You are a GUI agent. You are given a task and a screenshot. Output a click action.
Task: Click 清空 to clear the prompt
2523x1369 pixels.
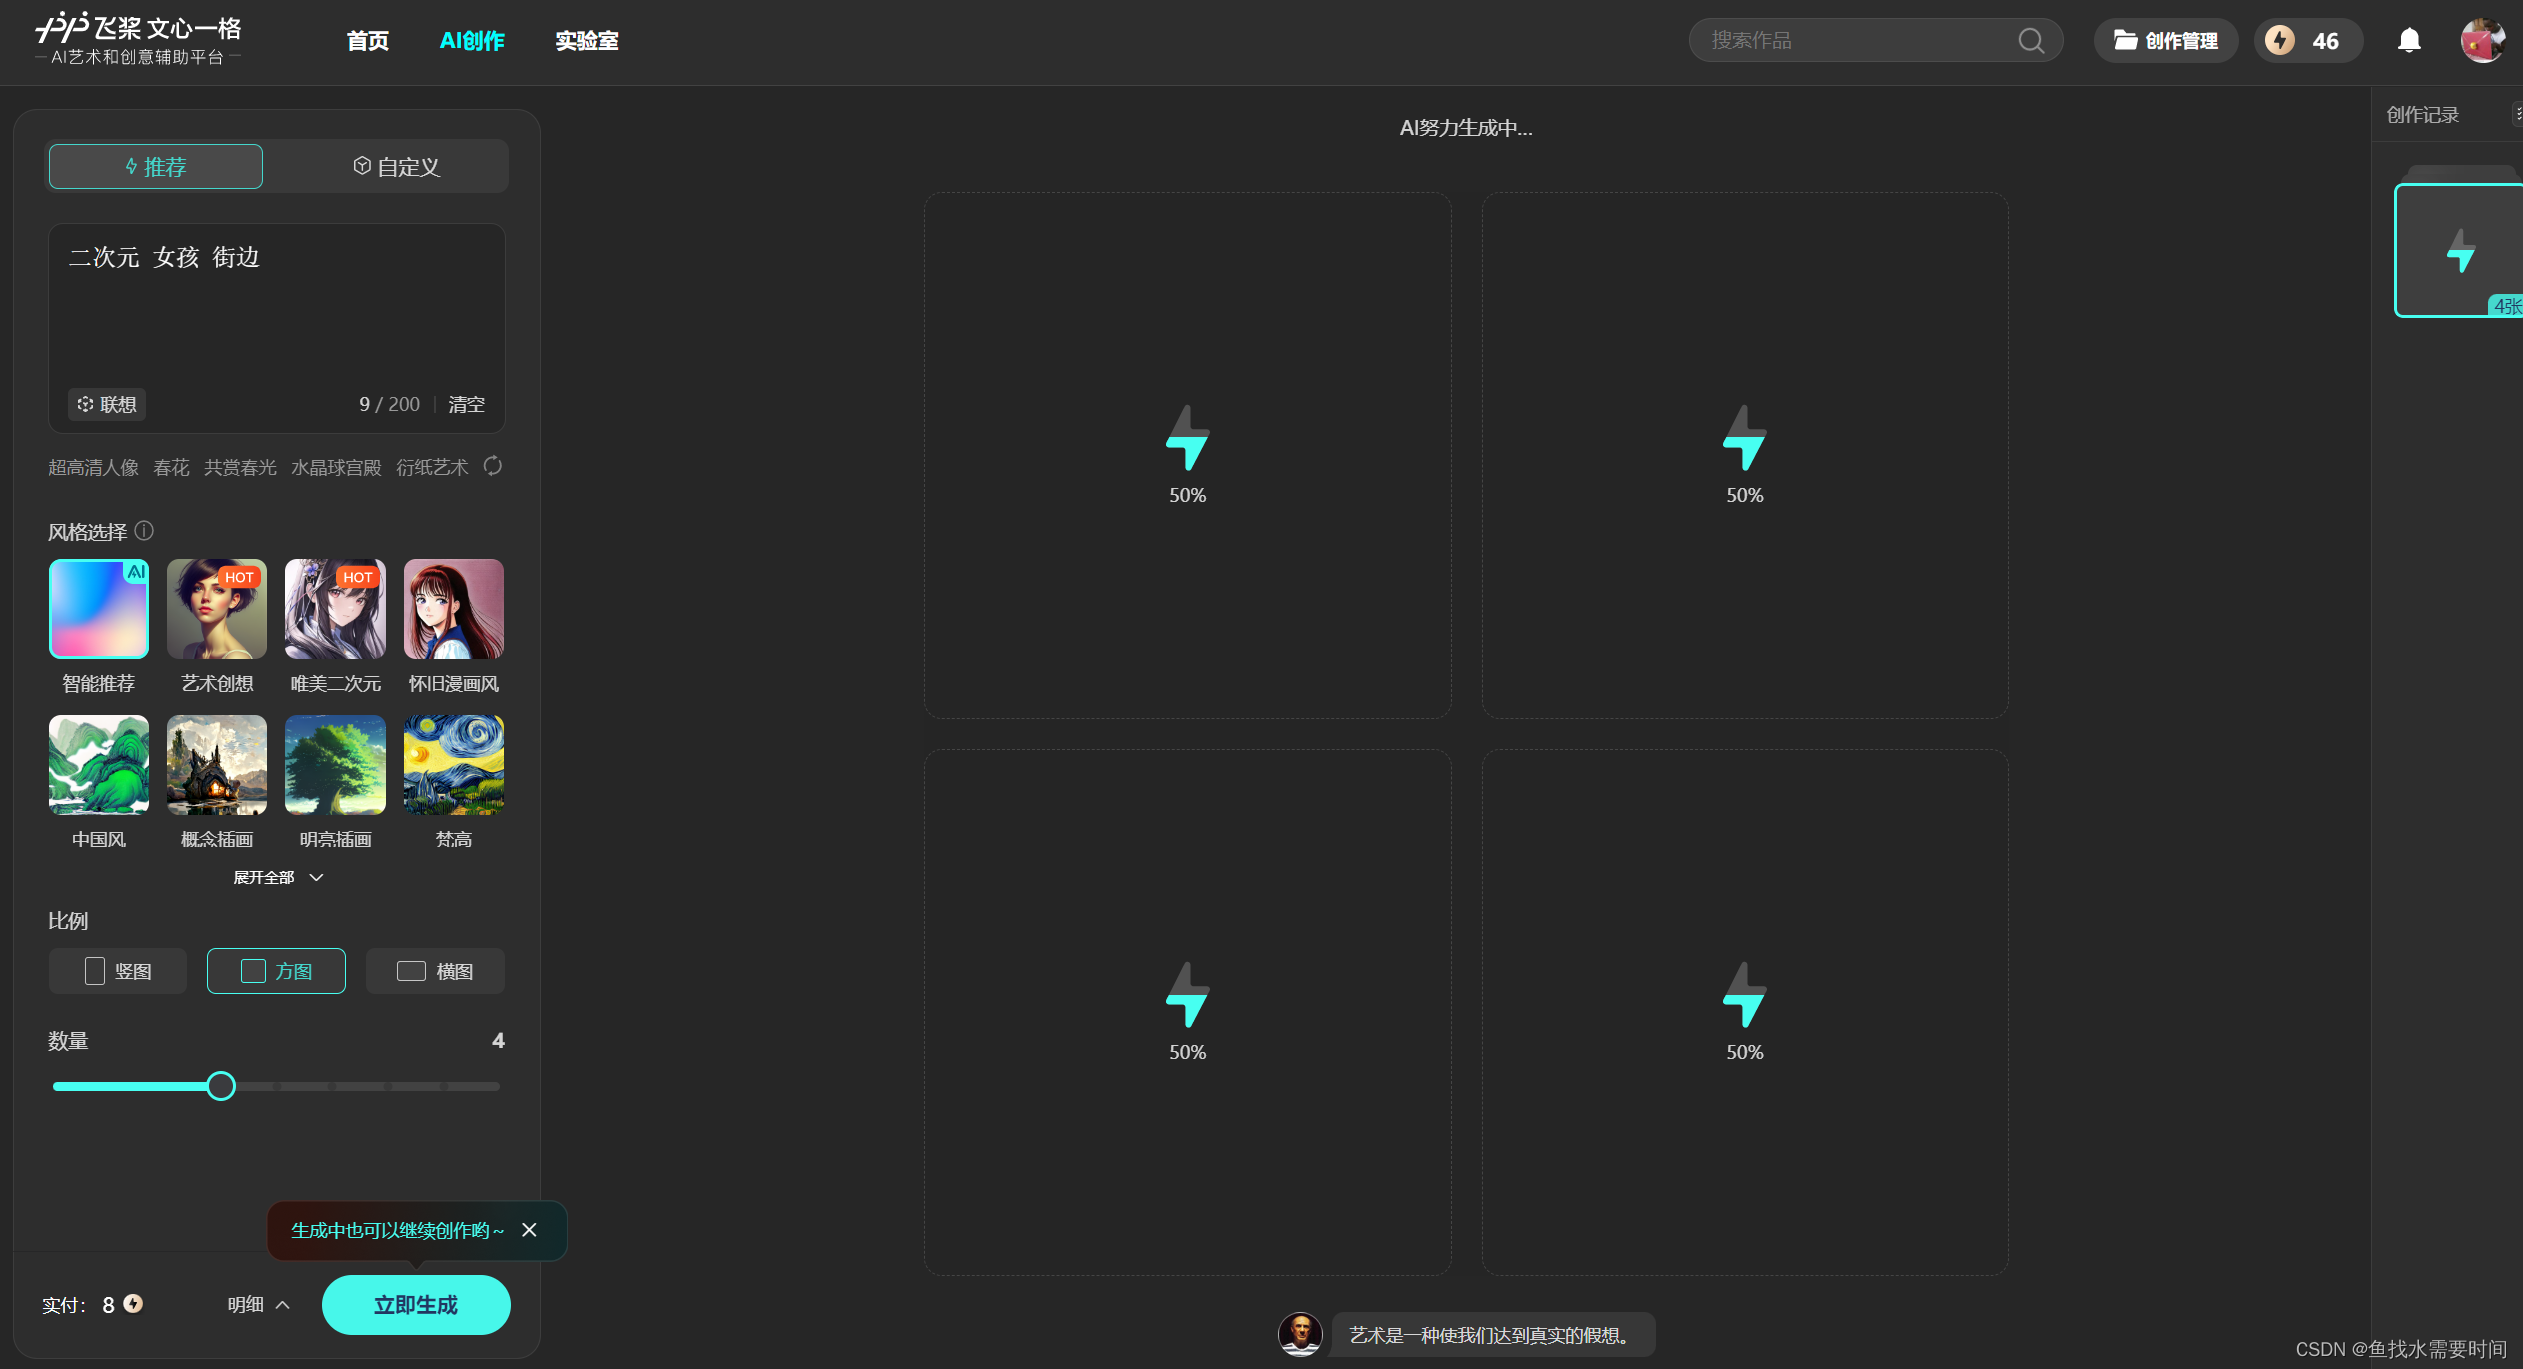pyautogui.click(x=466, y=404)
